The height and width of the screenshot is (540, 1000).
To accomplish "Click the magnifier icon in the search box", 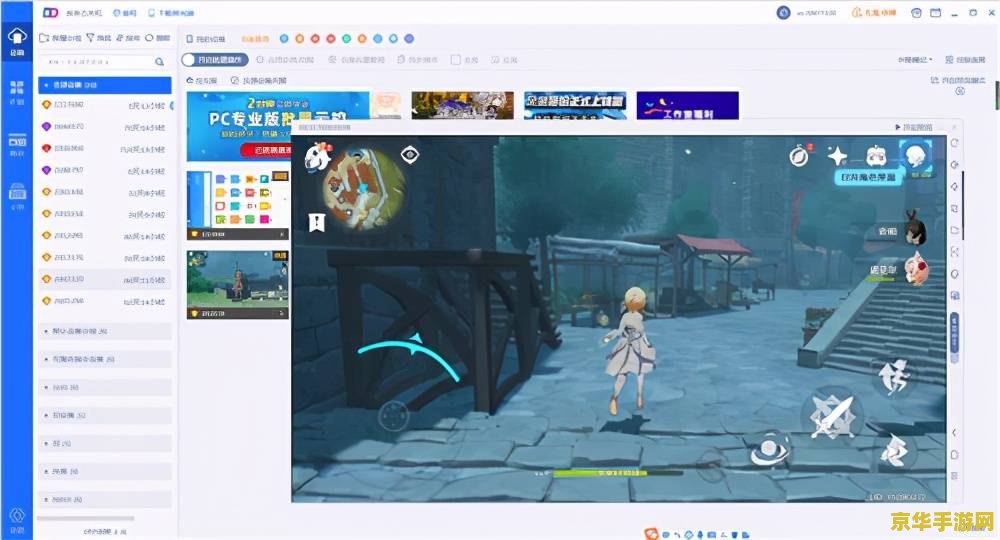I will tap(159, 62).
